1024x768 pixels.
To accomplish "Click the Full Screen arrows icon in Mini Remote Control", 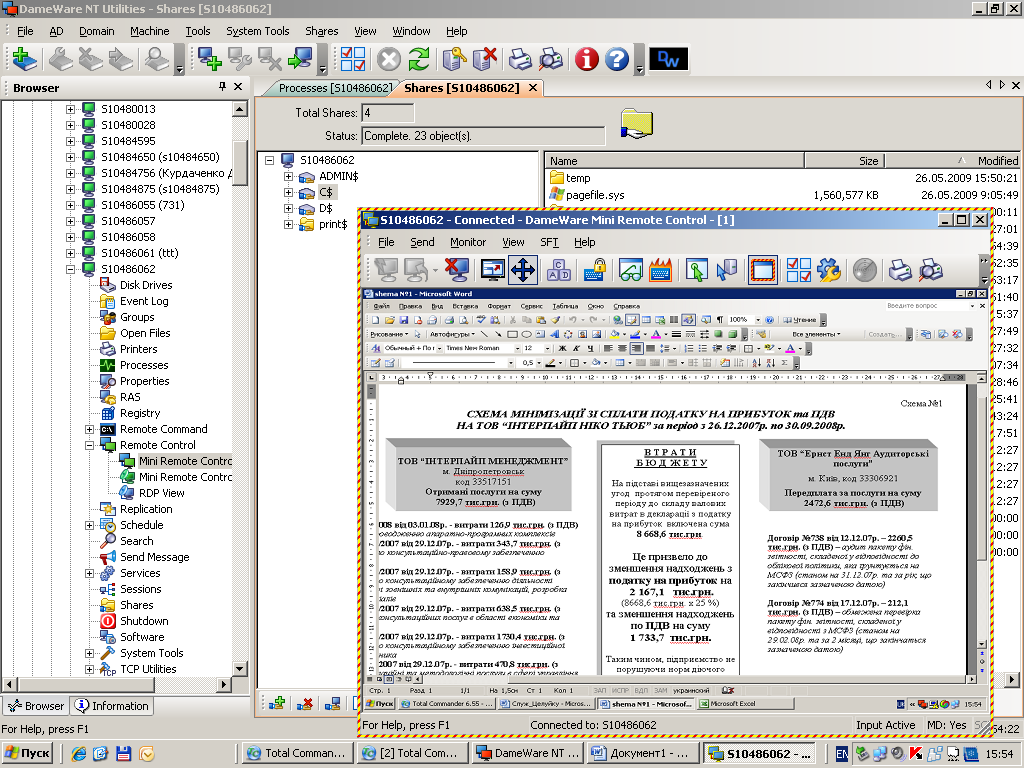I will pyautogui.click(x=523, y=269).
